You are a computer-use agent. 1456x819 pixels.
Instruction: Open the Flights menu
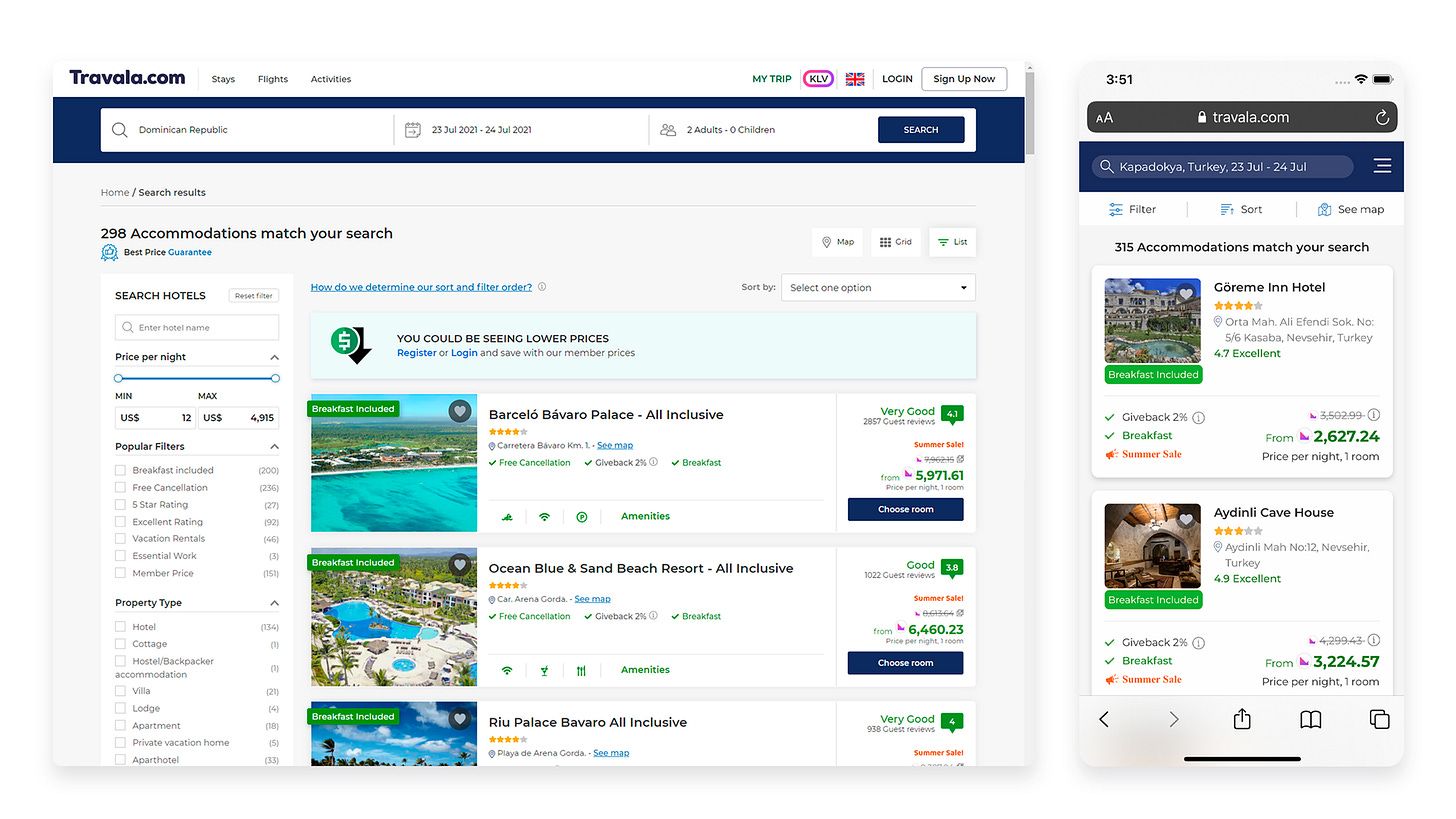pyautogui.click(x=273, y=79)
